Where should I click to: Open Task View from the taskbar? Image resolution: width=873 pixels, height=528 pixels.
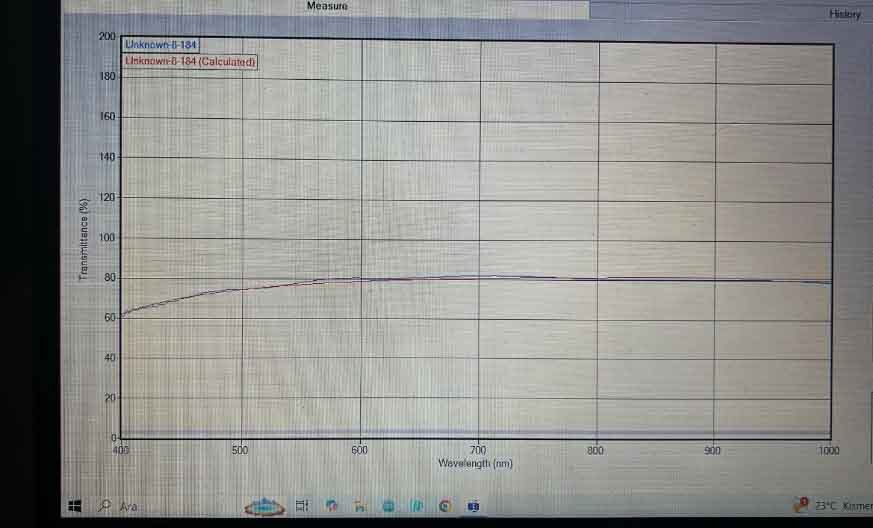coord(301,507)
